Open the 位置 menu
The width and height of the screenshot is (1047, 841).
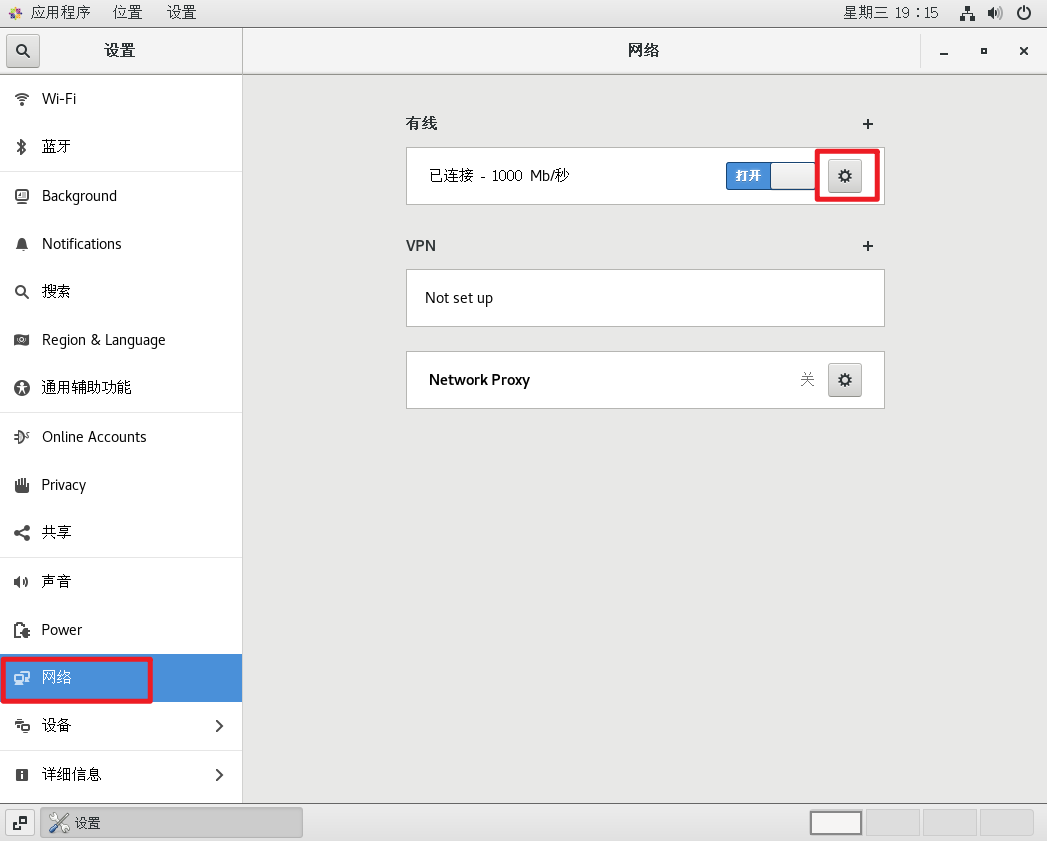(x=128, y=13)
